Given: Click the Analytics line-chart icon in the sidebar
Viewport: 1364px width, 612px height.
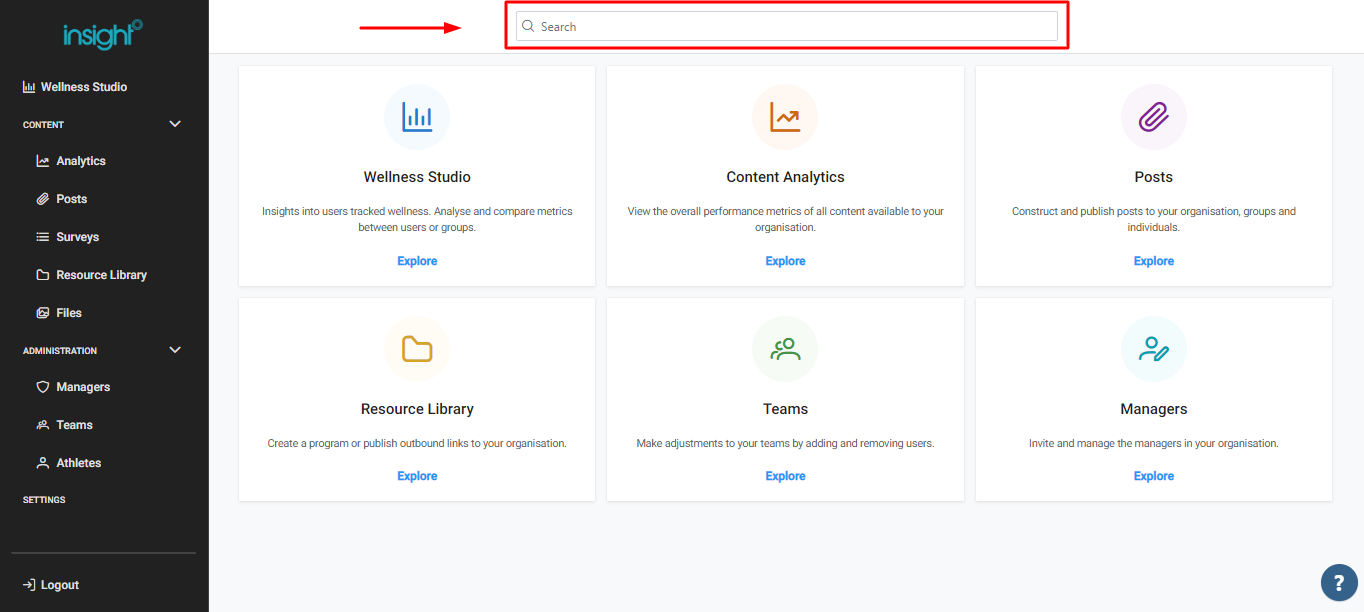Looking at the screenshot, I should (x=43, y=161).
